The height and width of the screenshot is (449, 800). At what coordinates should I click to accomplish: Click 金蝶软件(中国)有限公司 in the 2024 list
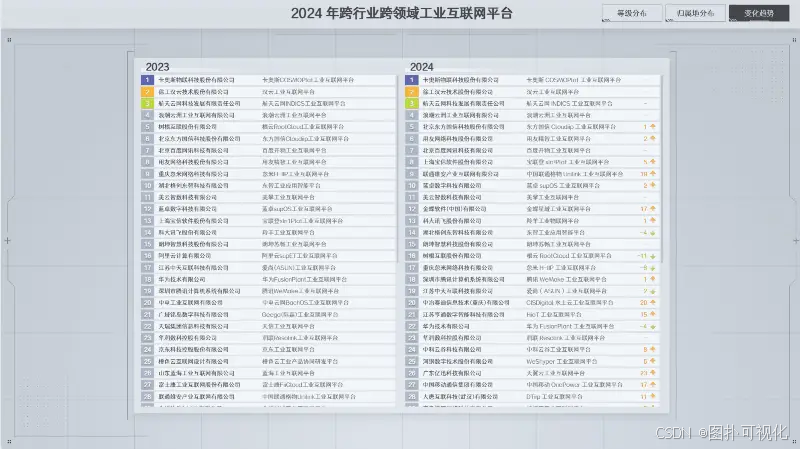click(454, 209)
